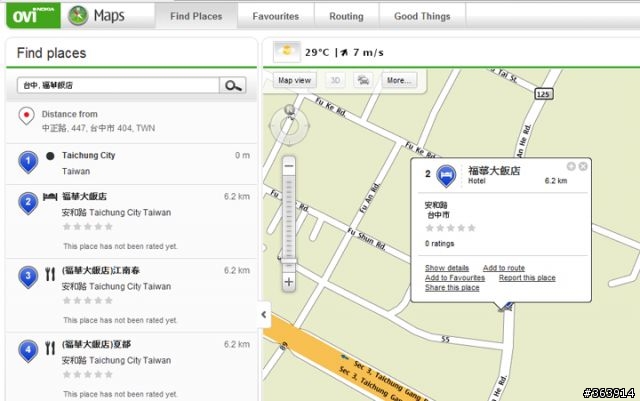The height and width of the screenshot is (401, 640).
Task: Focus the place search input field
Action: 118,85
